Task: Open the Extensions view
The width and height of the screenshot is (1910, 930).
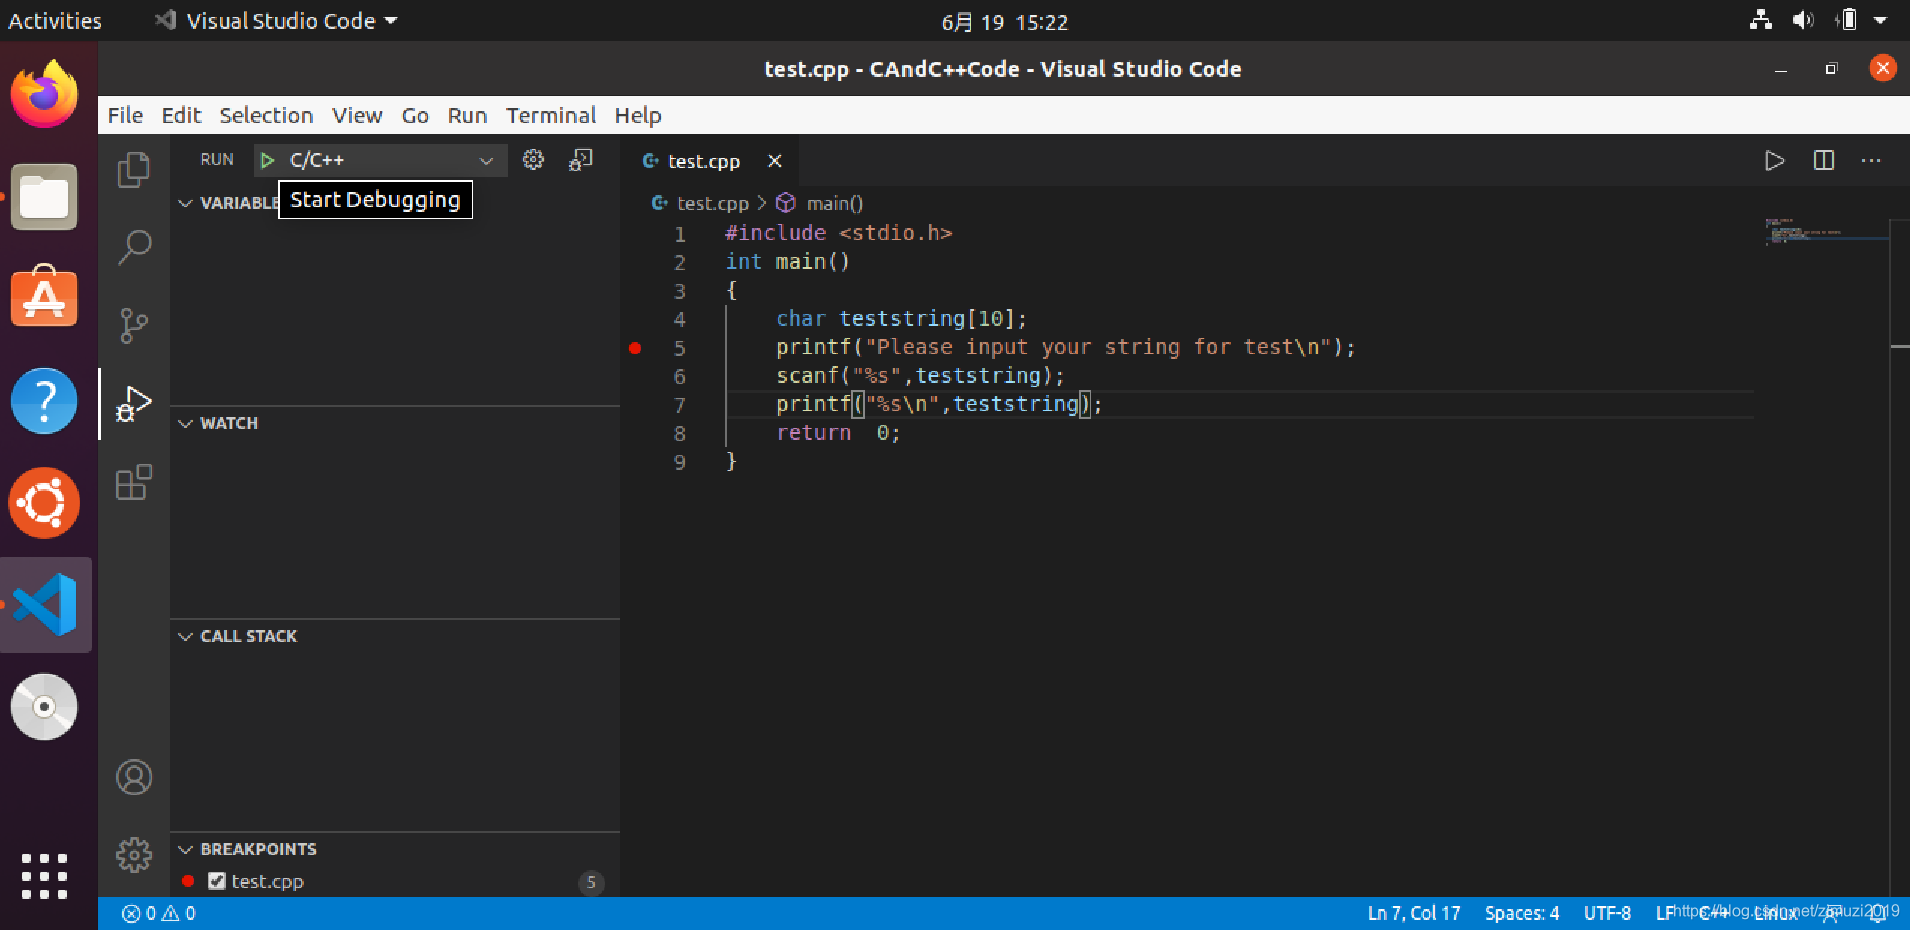Action: point(133,482)
